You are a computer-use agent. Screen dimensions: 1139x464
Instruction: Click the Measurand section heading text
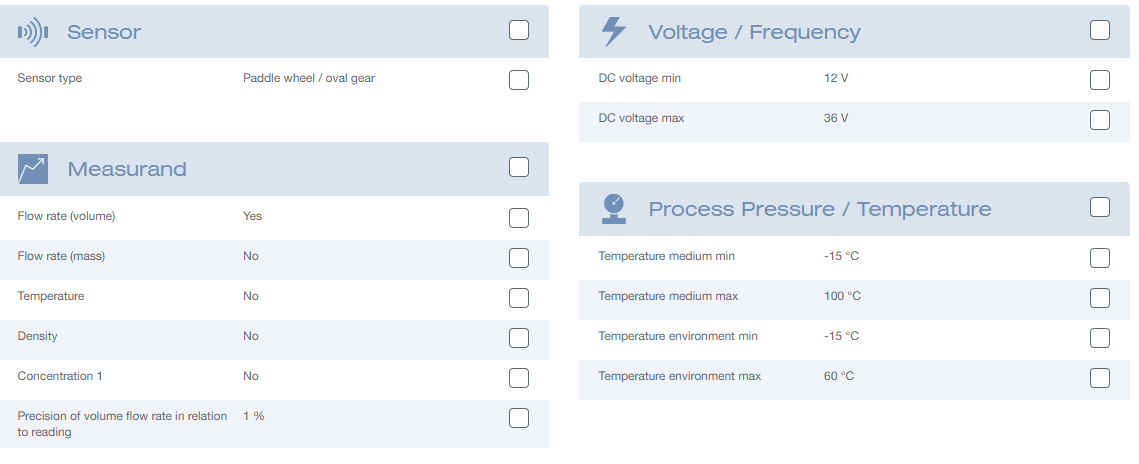click(127, 169)
